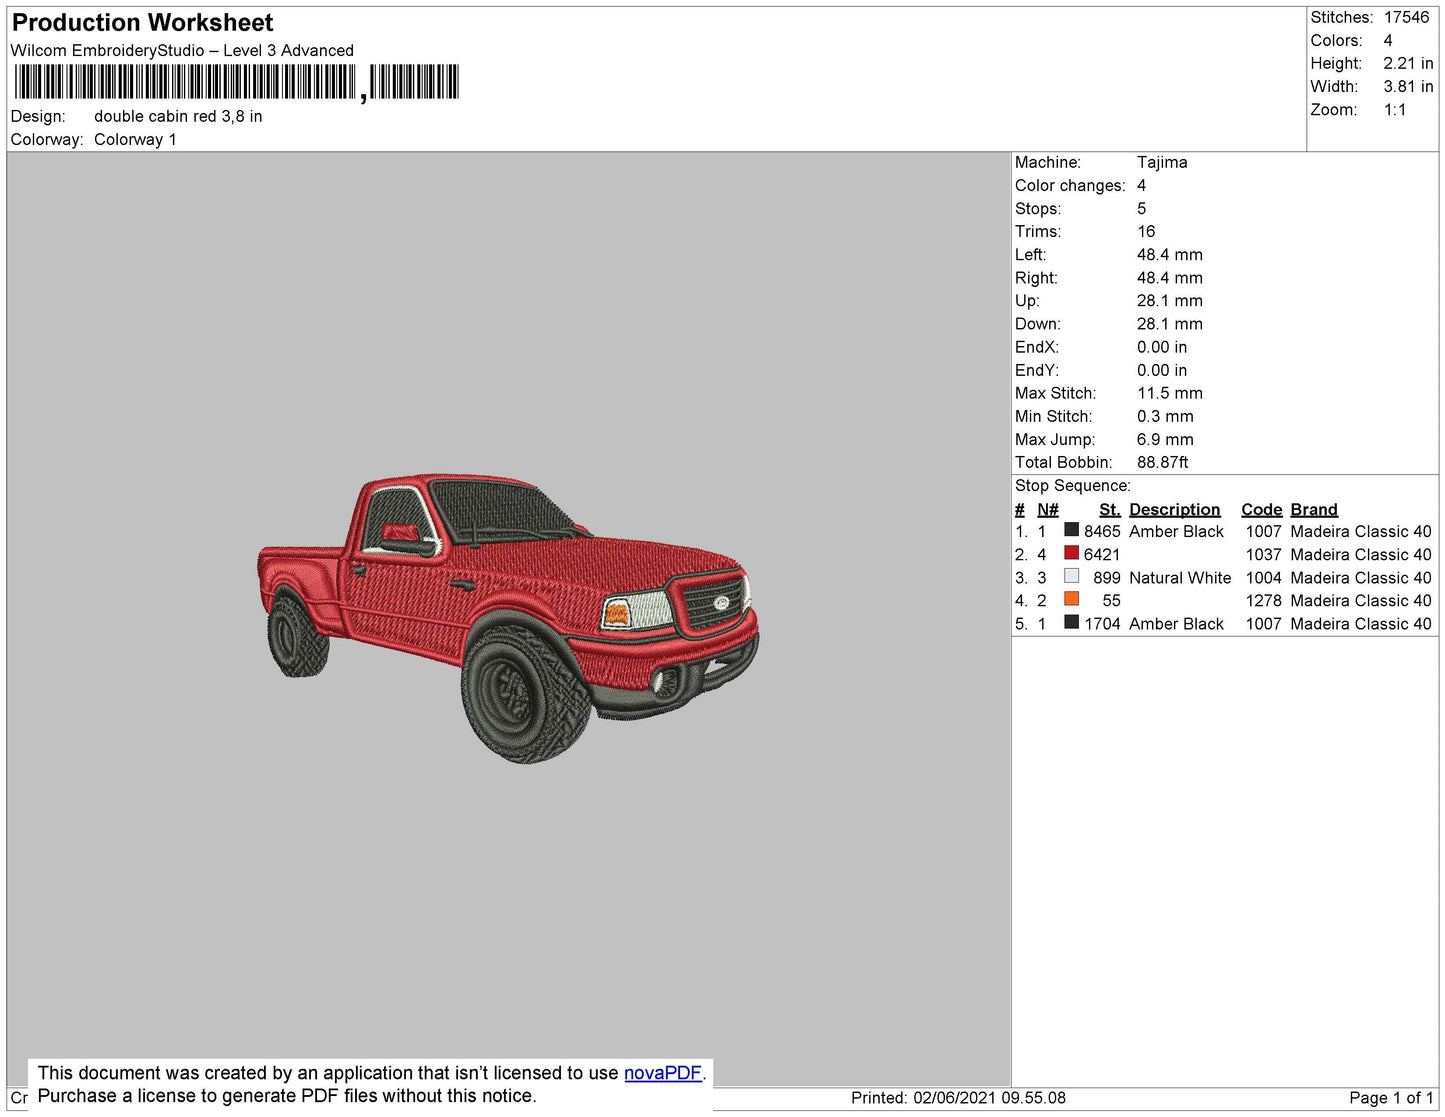The width and height of the screenshot is (1445, 1117).
Task: Click the orange swatch in row 4
Action: 1071,599
